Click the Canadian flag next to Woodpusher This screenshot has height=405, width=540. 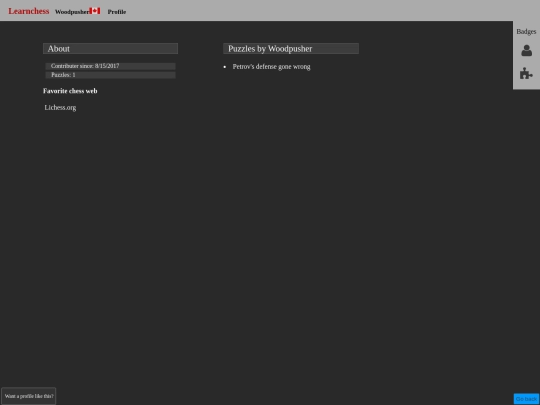point(95,11)
